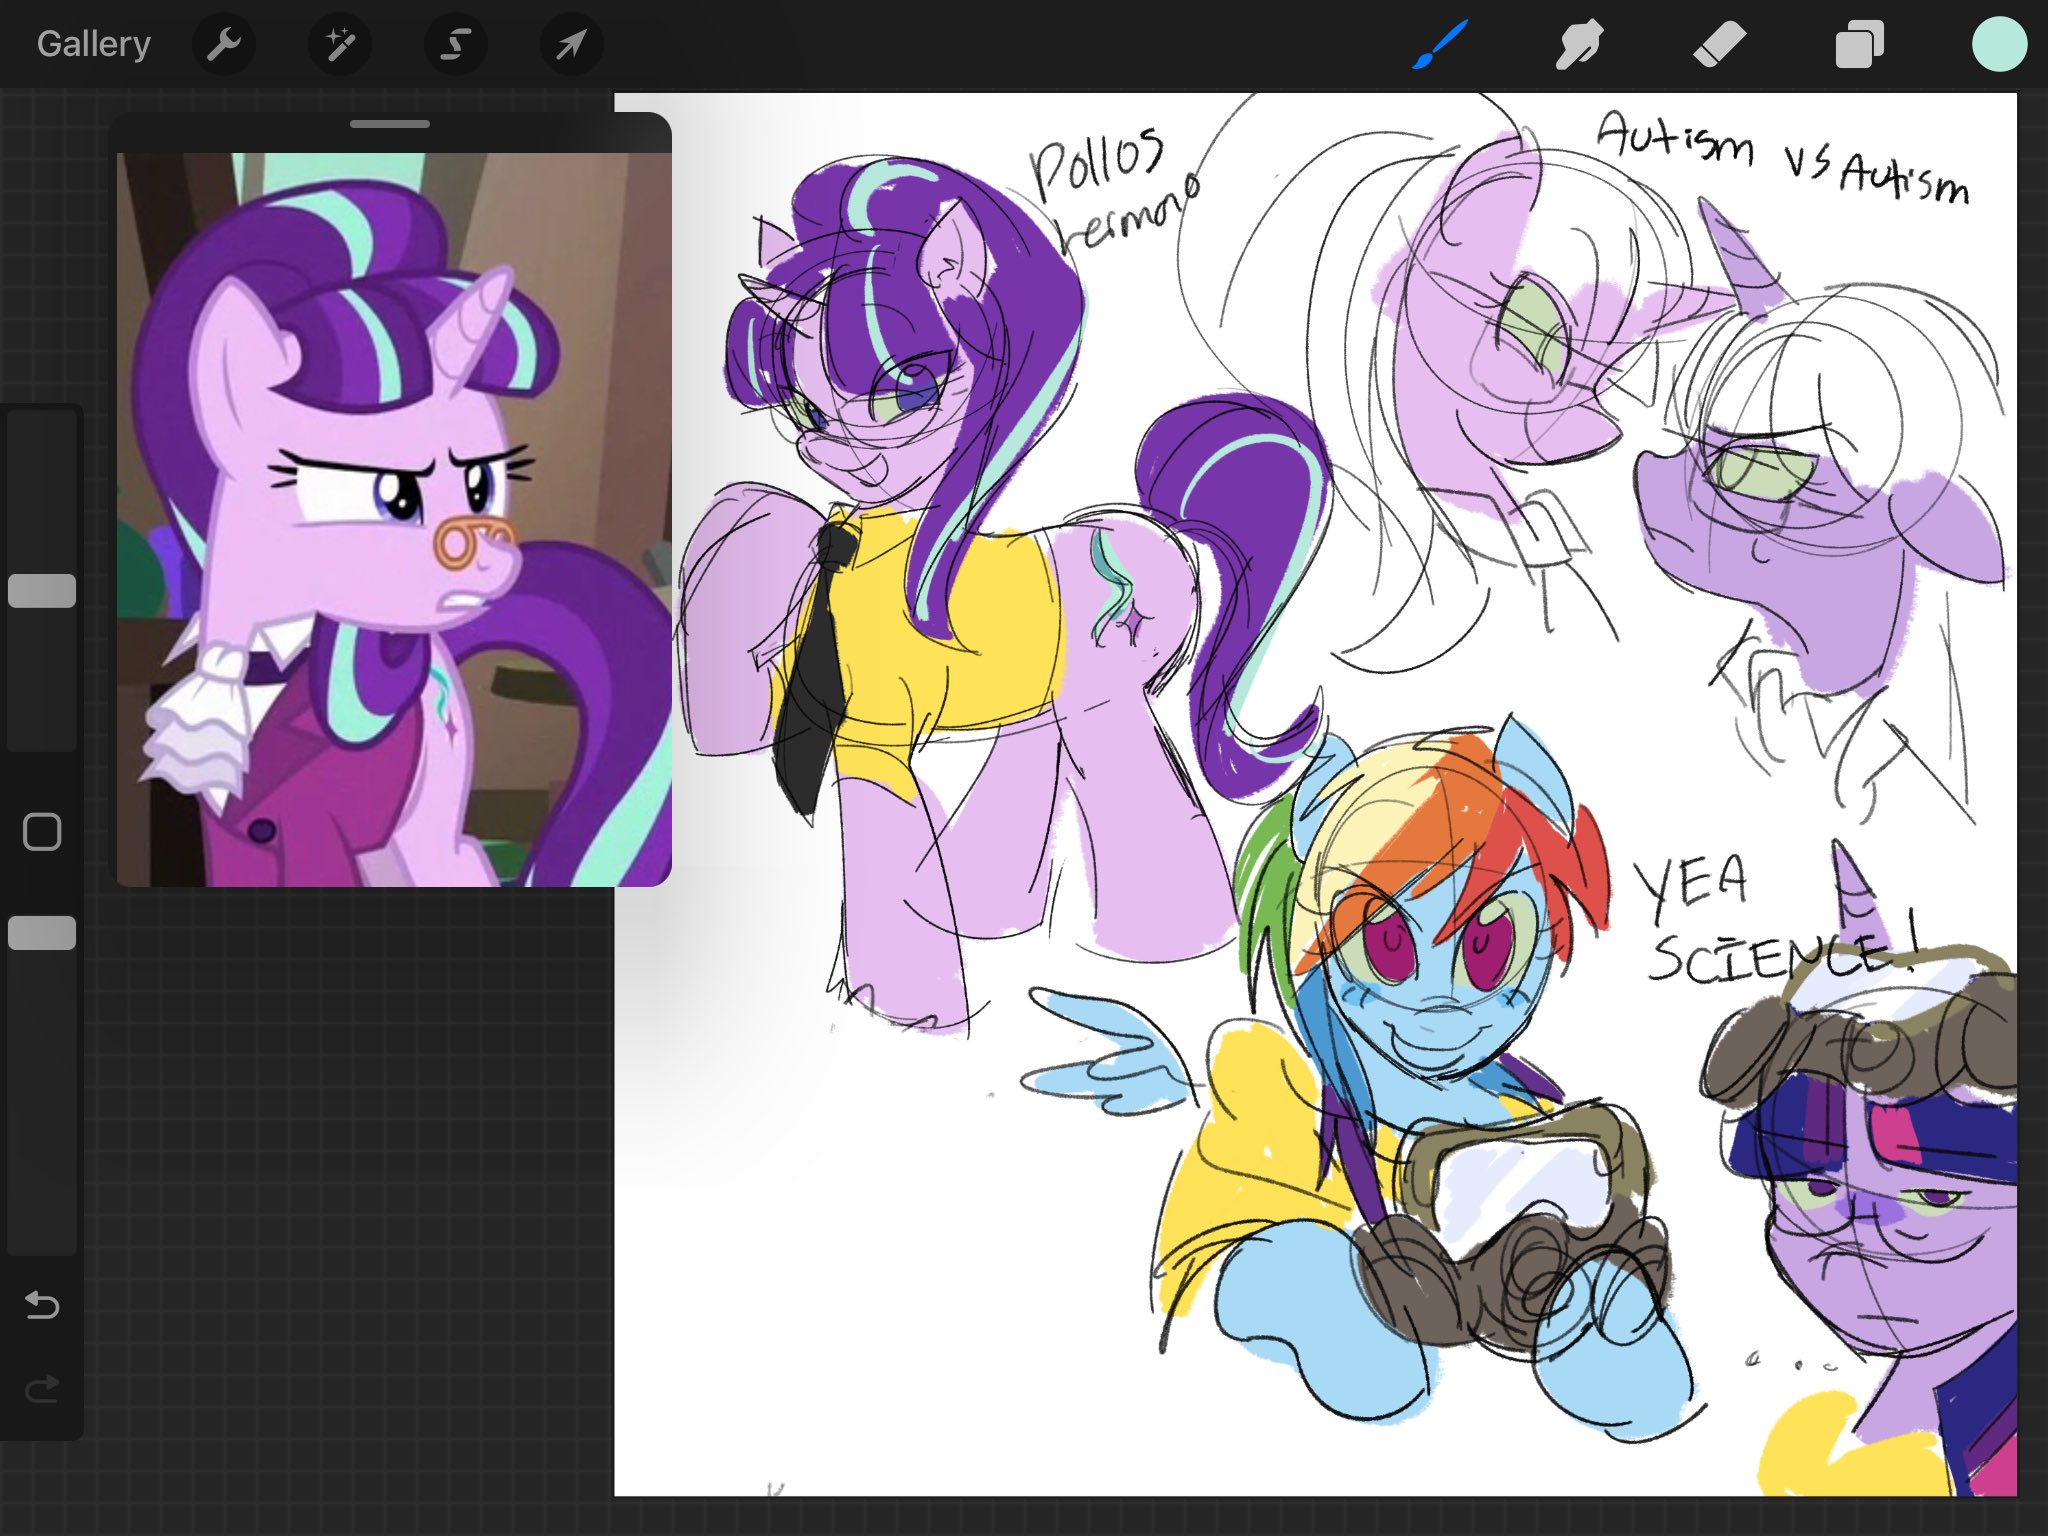The height and width of the screenshot is (1536, 2048).
Task: Select the Eraser tool
Action: click(1719, 44)
